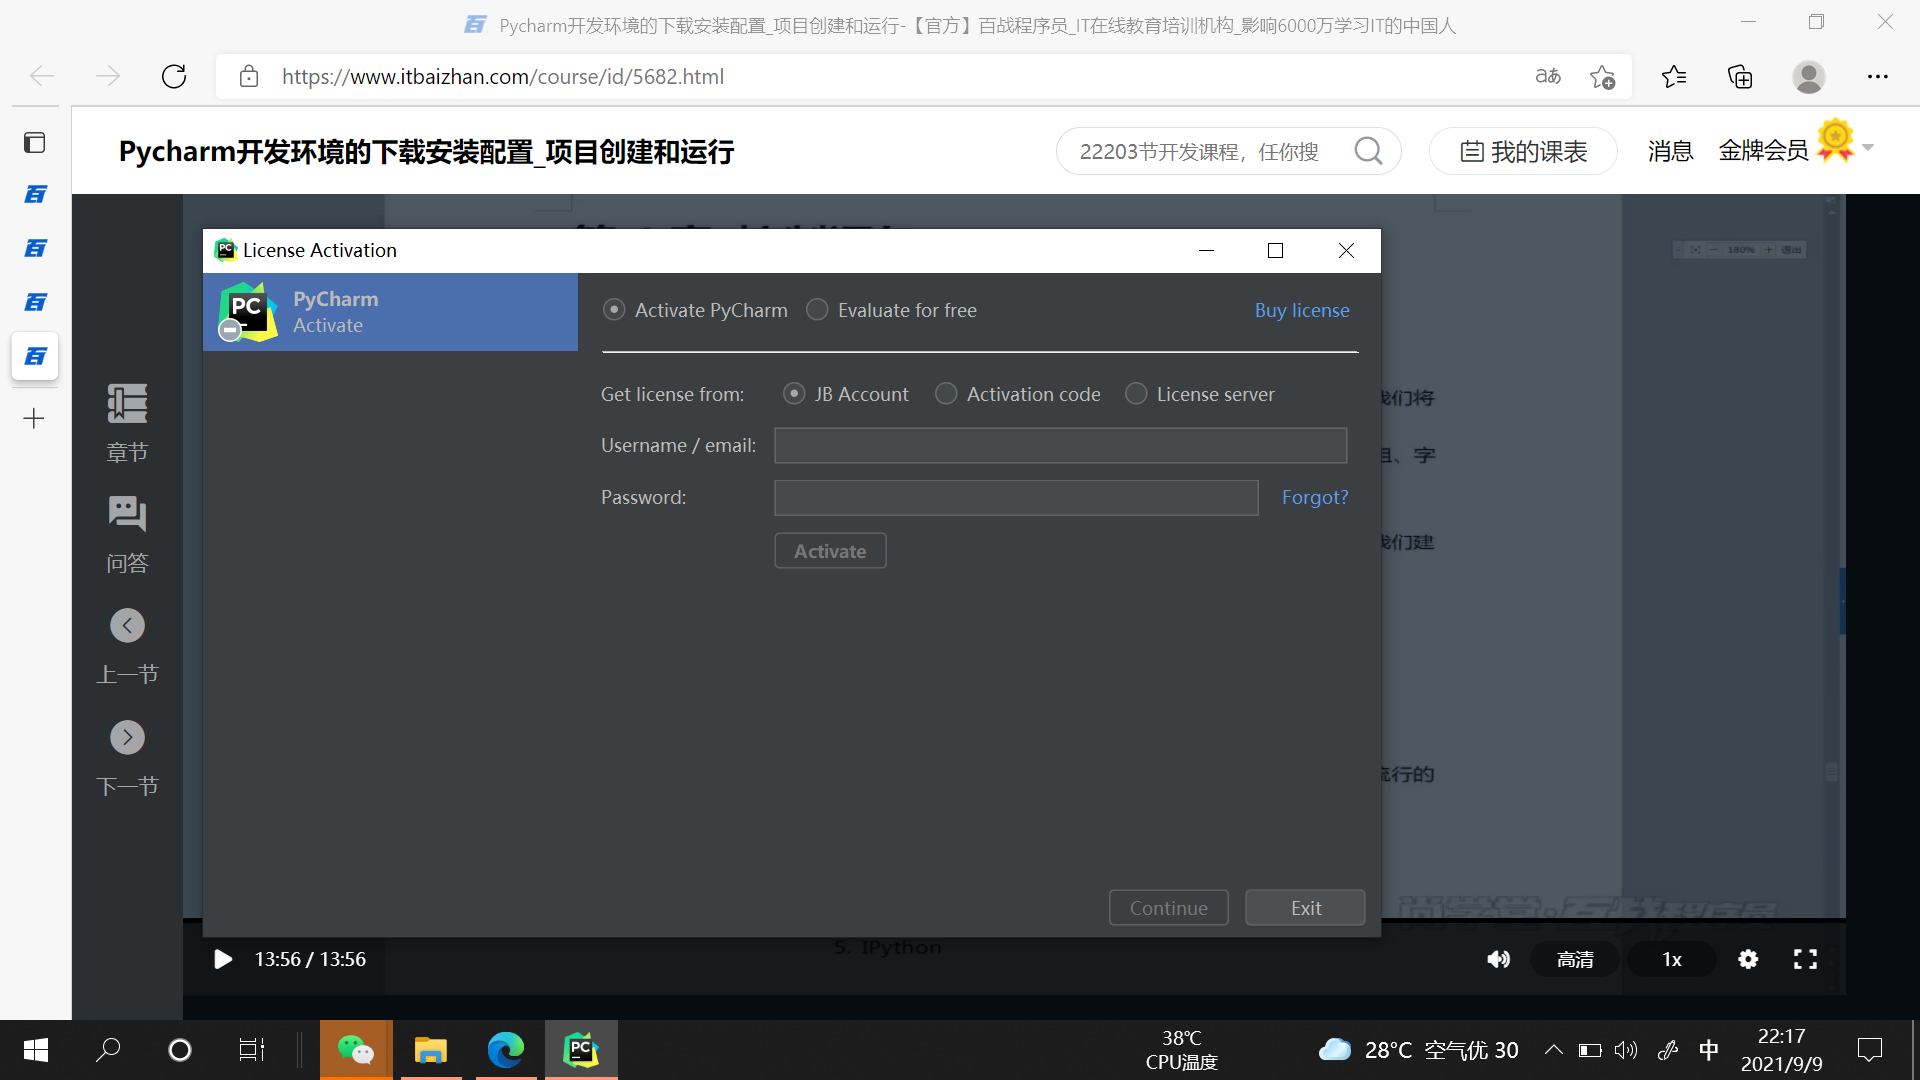
Task: Open WeChat from taskbar
Action: (x=356, y=1050)
